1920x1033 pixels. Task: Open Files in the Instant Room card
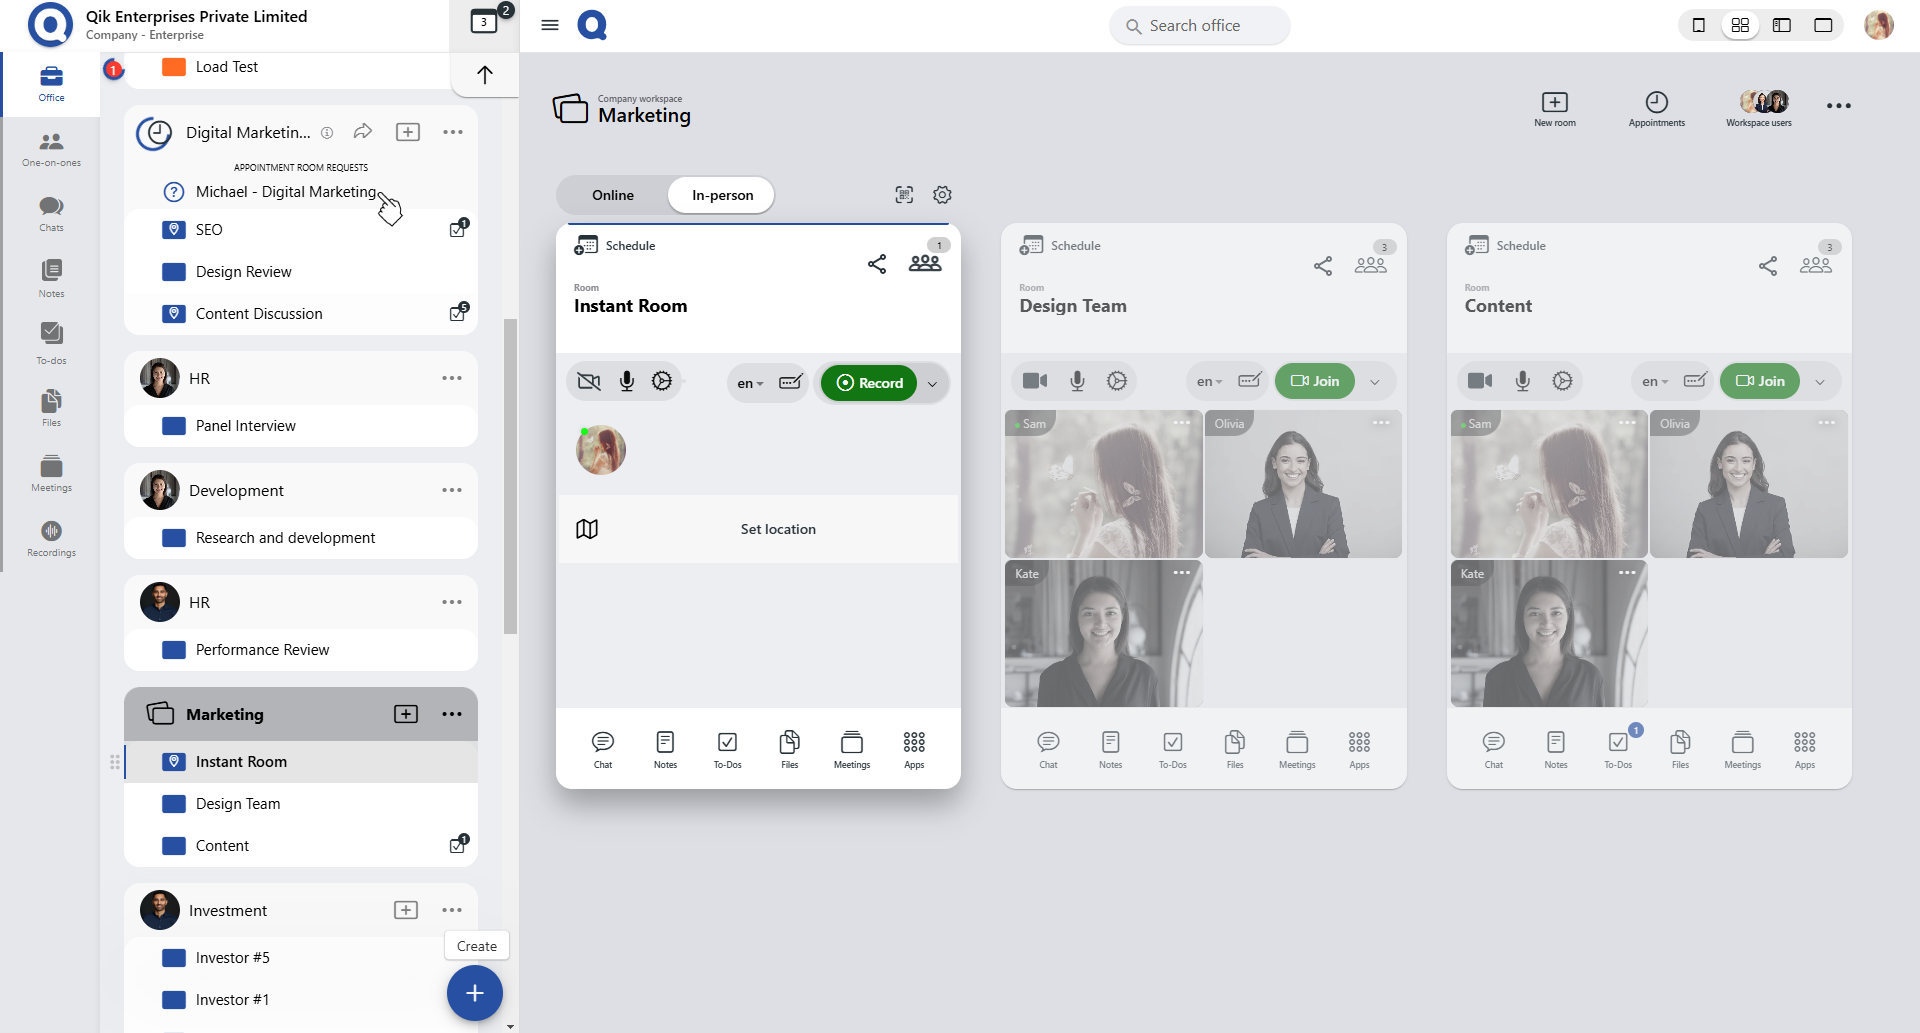[789, 748]
